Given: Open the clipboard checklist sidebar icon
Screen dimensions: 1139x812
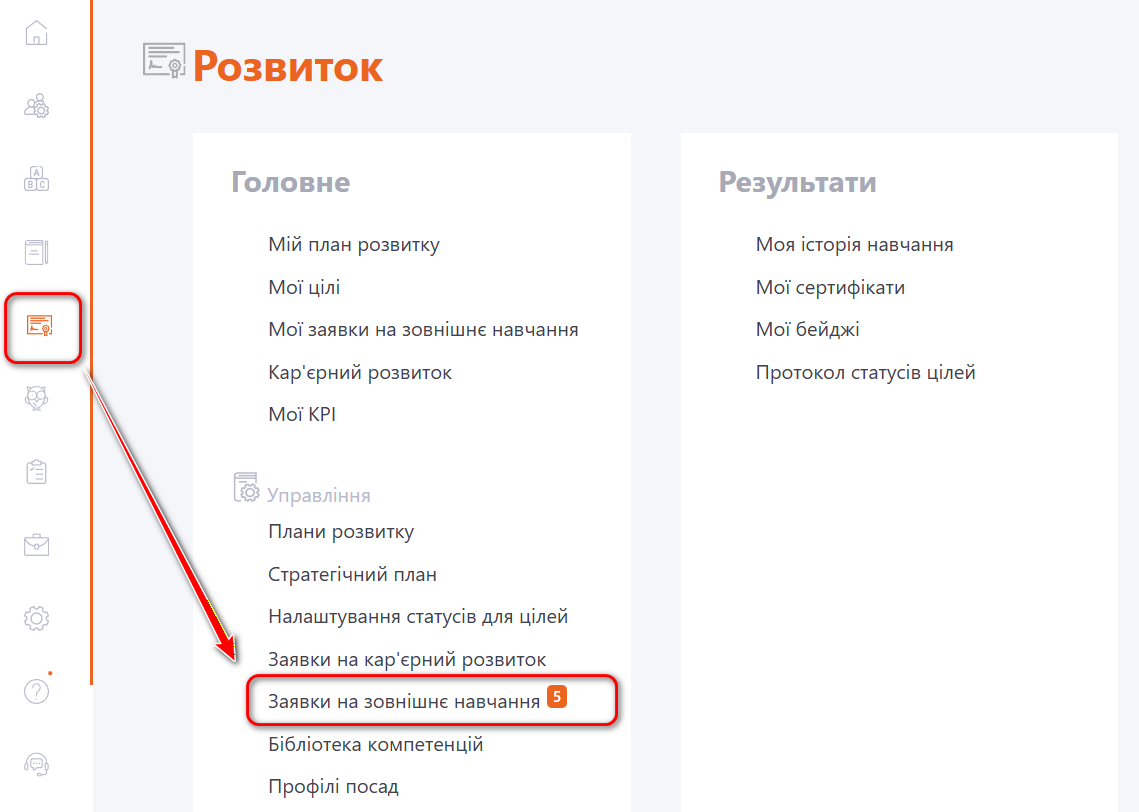Looking at the screenshot, I should [x=36, y=472].
